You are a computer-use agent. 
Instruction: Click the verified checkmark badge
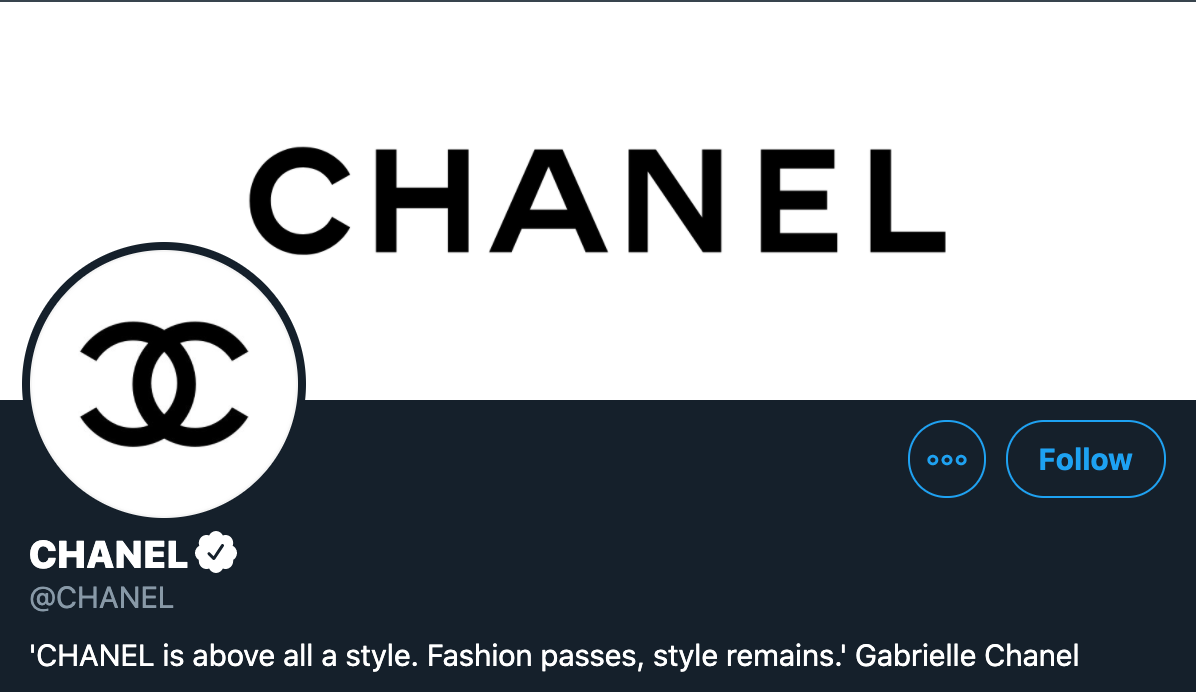coord(216,552)
